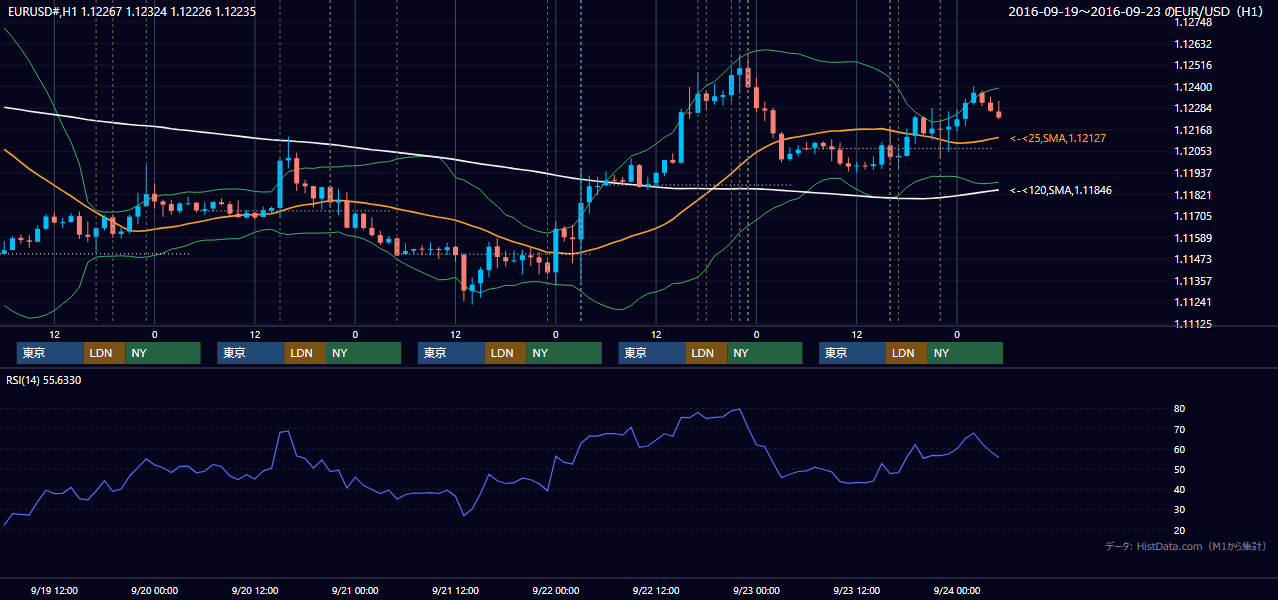Click the leftmost NY session block

(163, 353)
